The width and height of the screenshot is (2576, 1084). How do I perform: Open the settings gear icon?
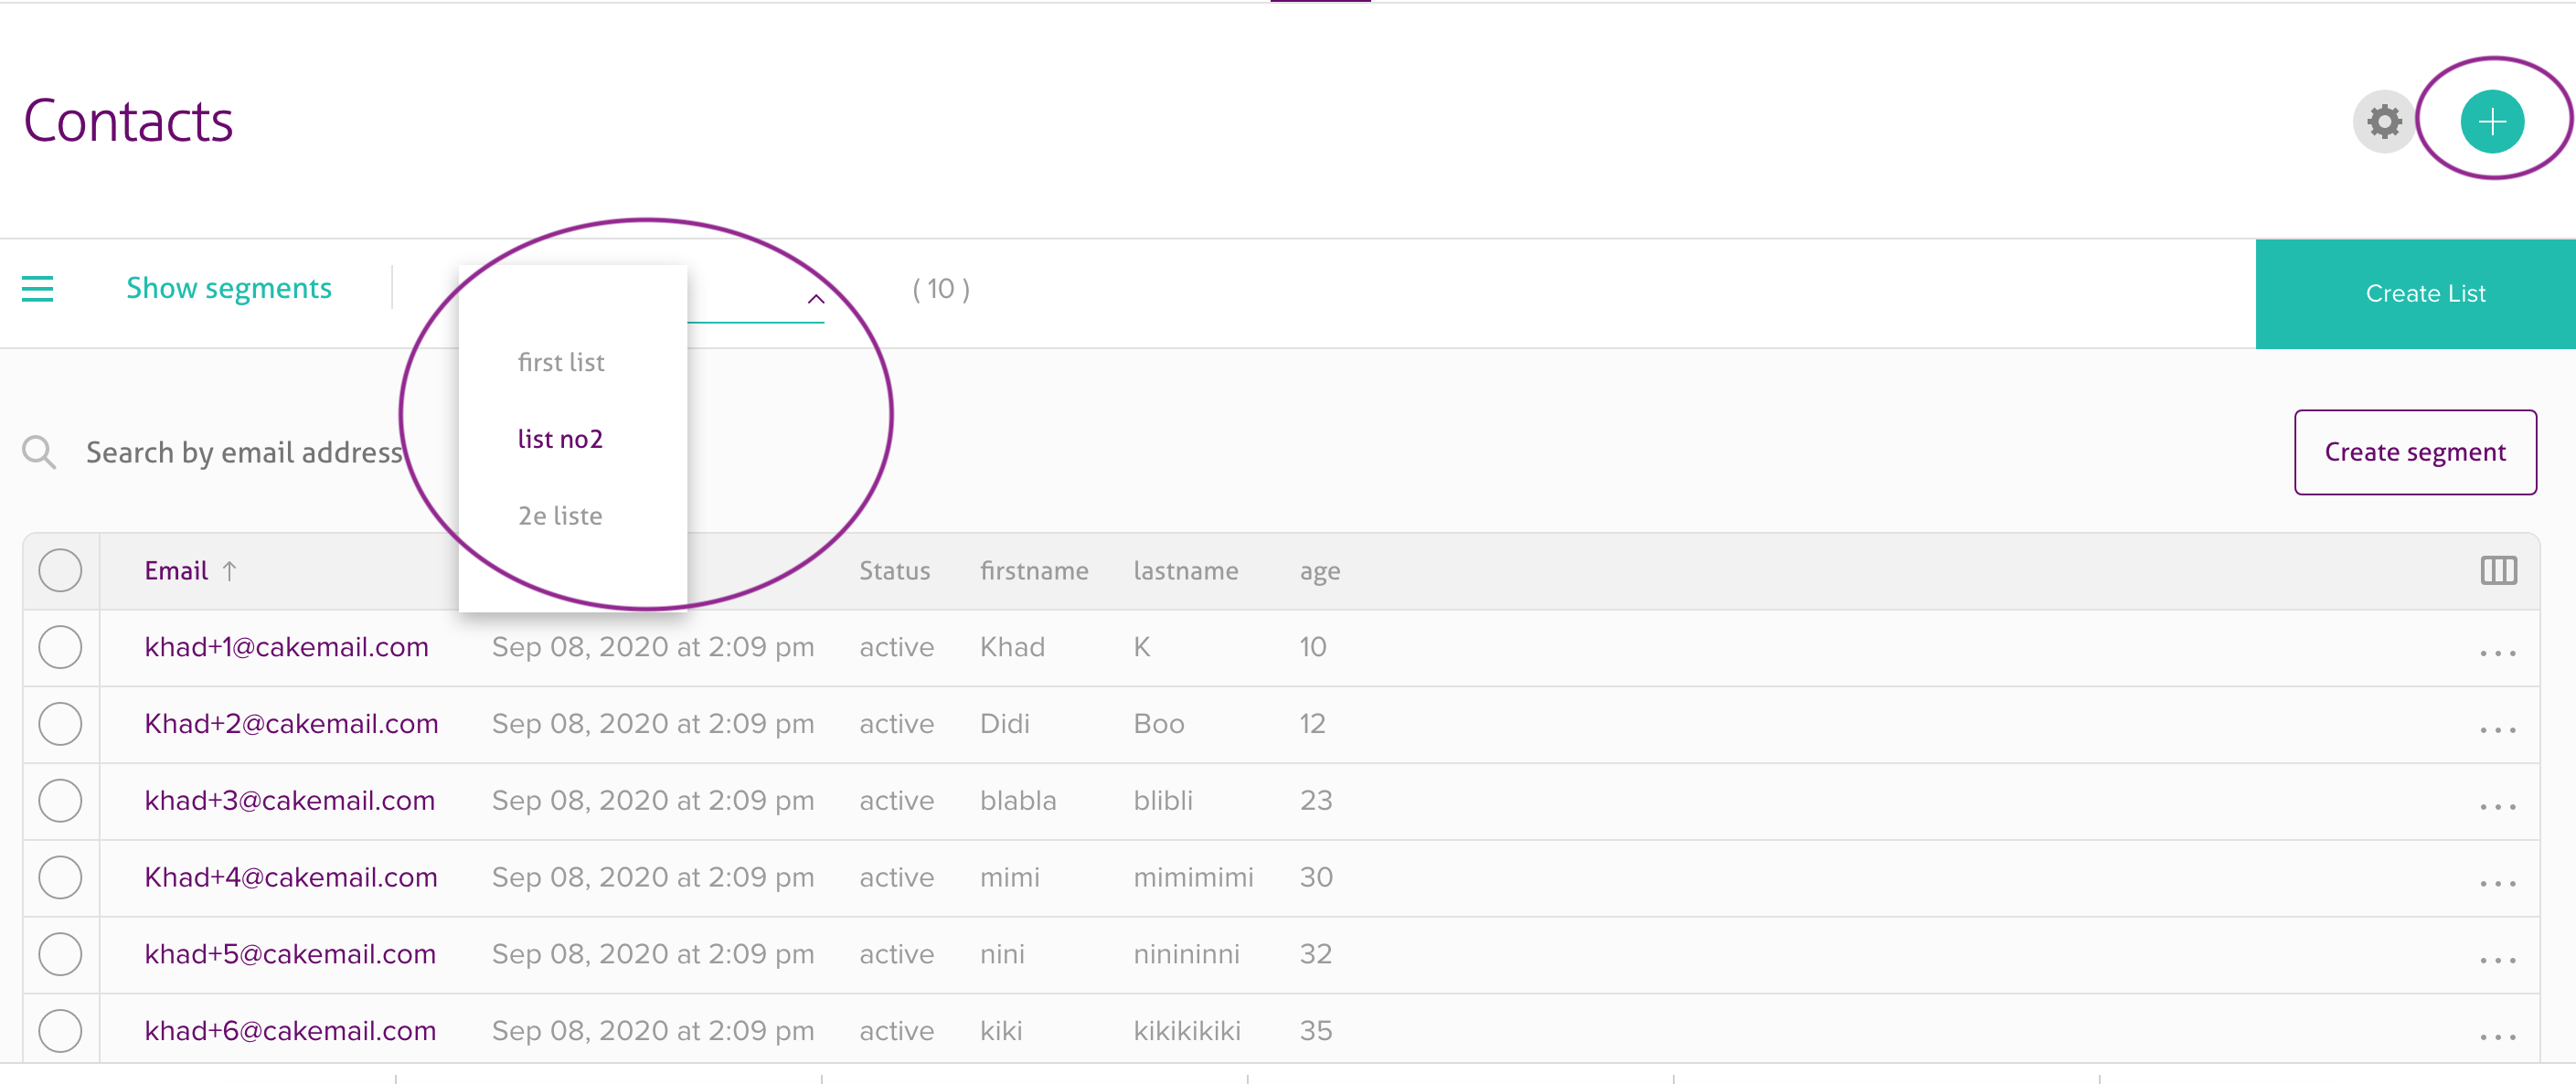click(2384, 122)
